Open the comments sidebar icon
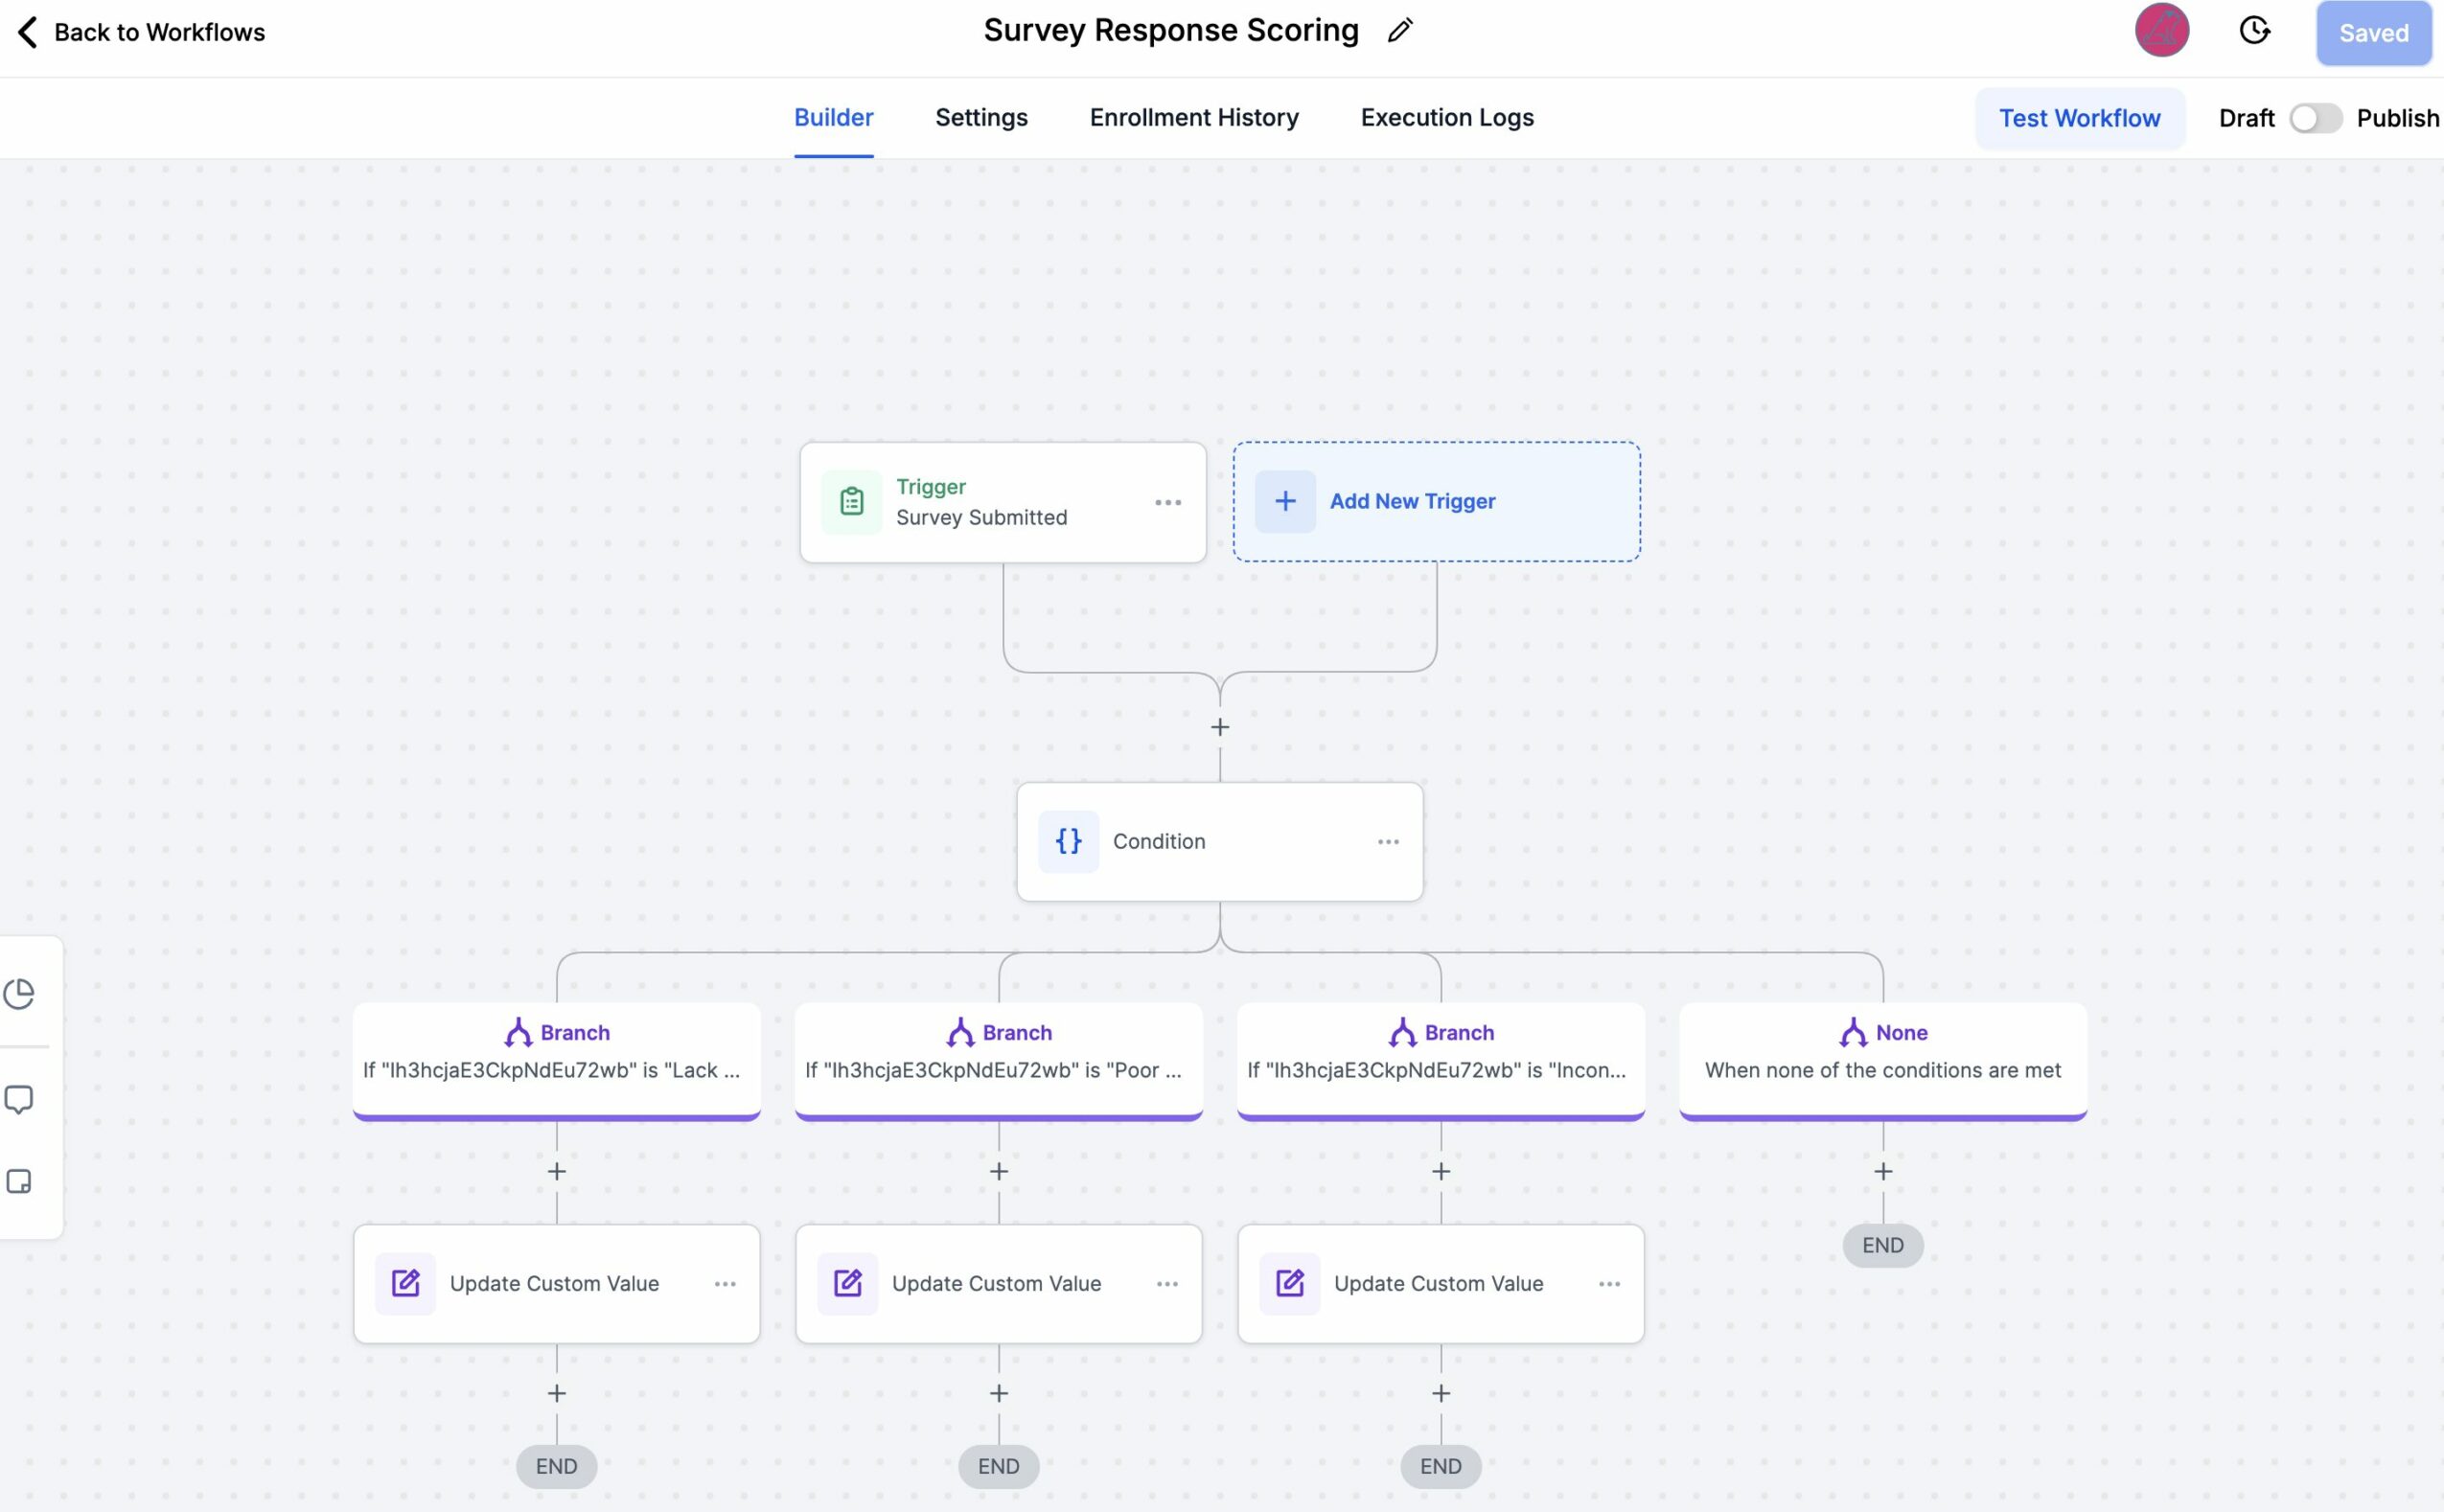 pyautogui.click(x=20, y=1099)
